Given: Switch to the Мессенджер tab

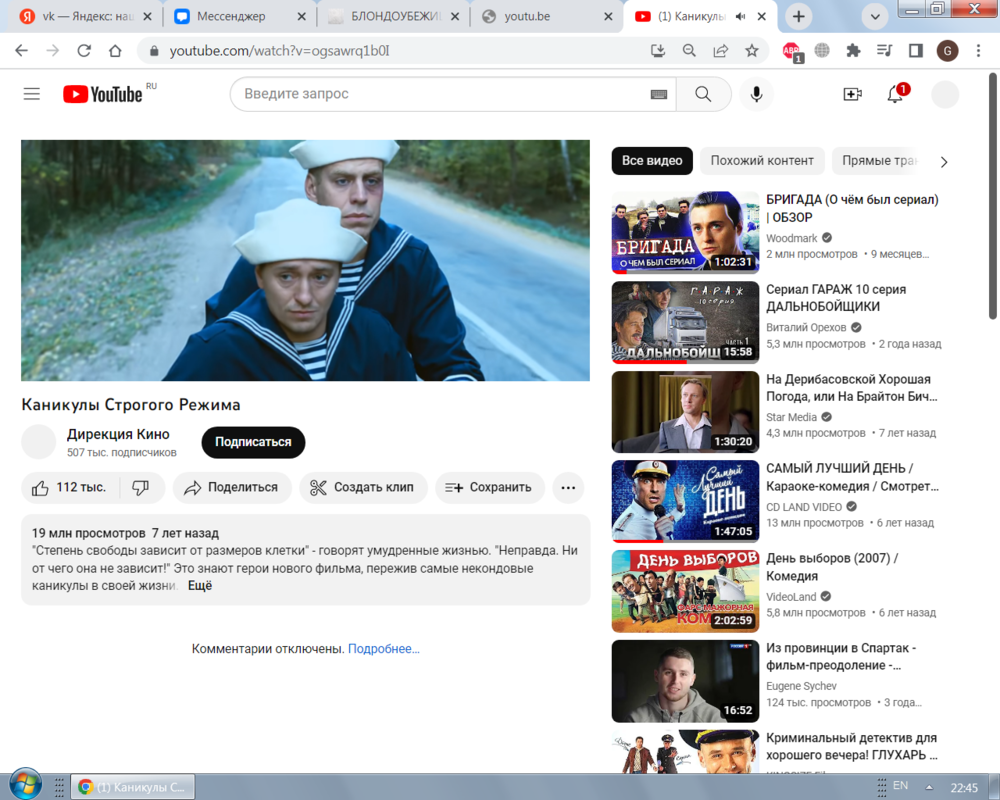Looking at the screenshot, I should coord(240,17).
